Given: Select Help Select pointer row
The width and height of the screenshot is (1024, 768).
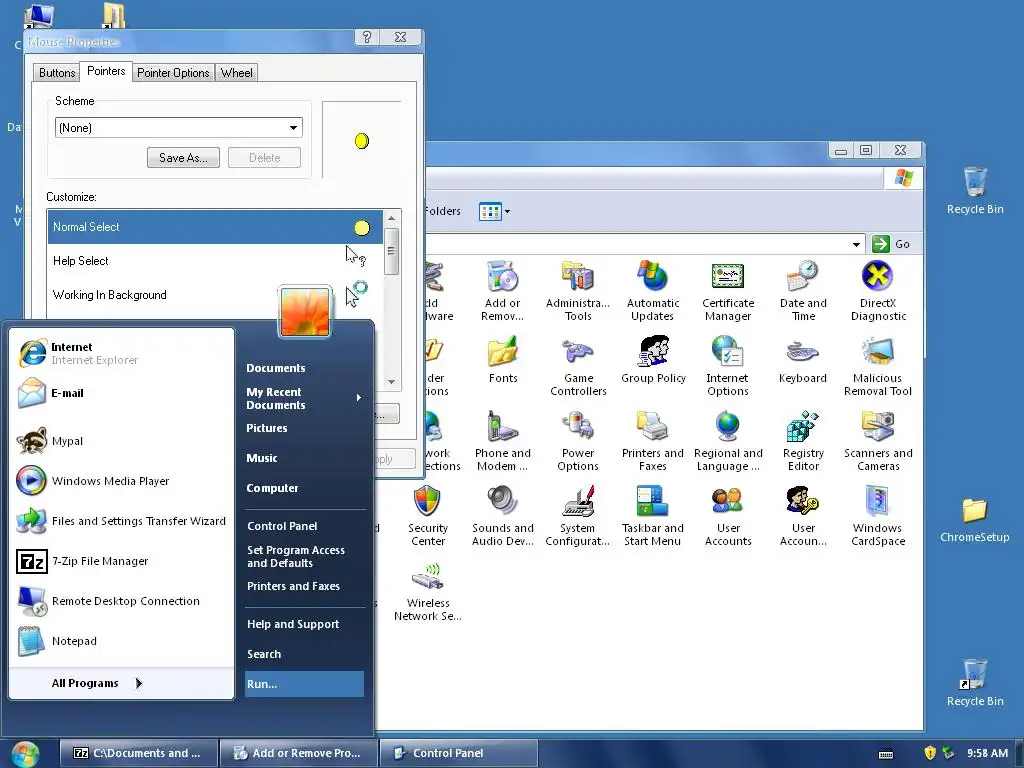Looking at the screenshot, I should (x=215, y=261).
